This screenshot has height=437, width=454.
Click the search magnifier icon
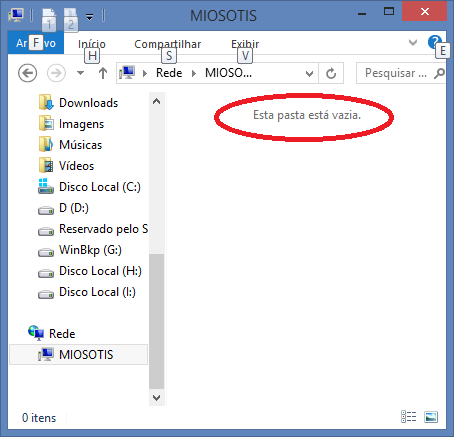[439, 73]
